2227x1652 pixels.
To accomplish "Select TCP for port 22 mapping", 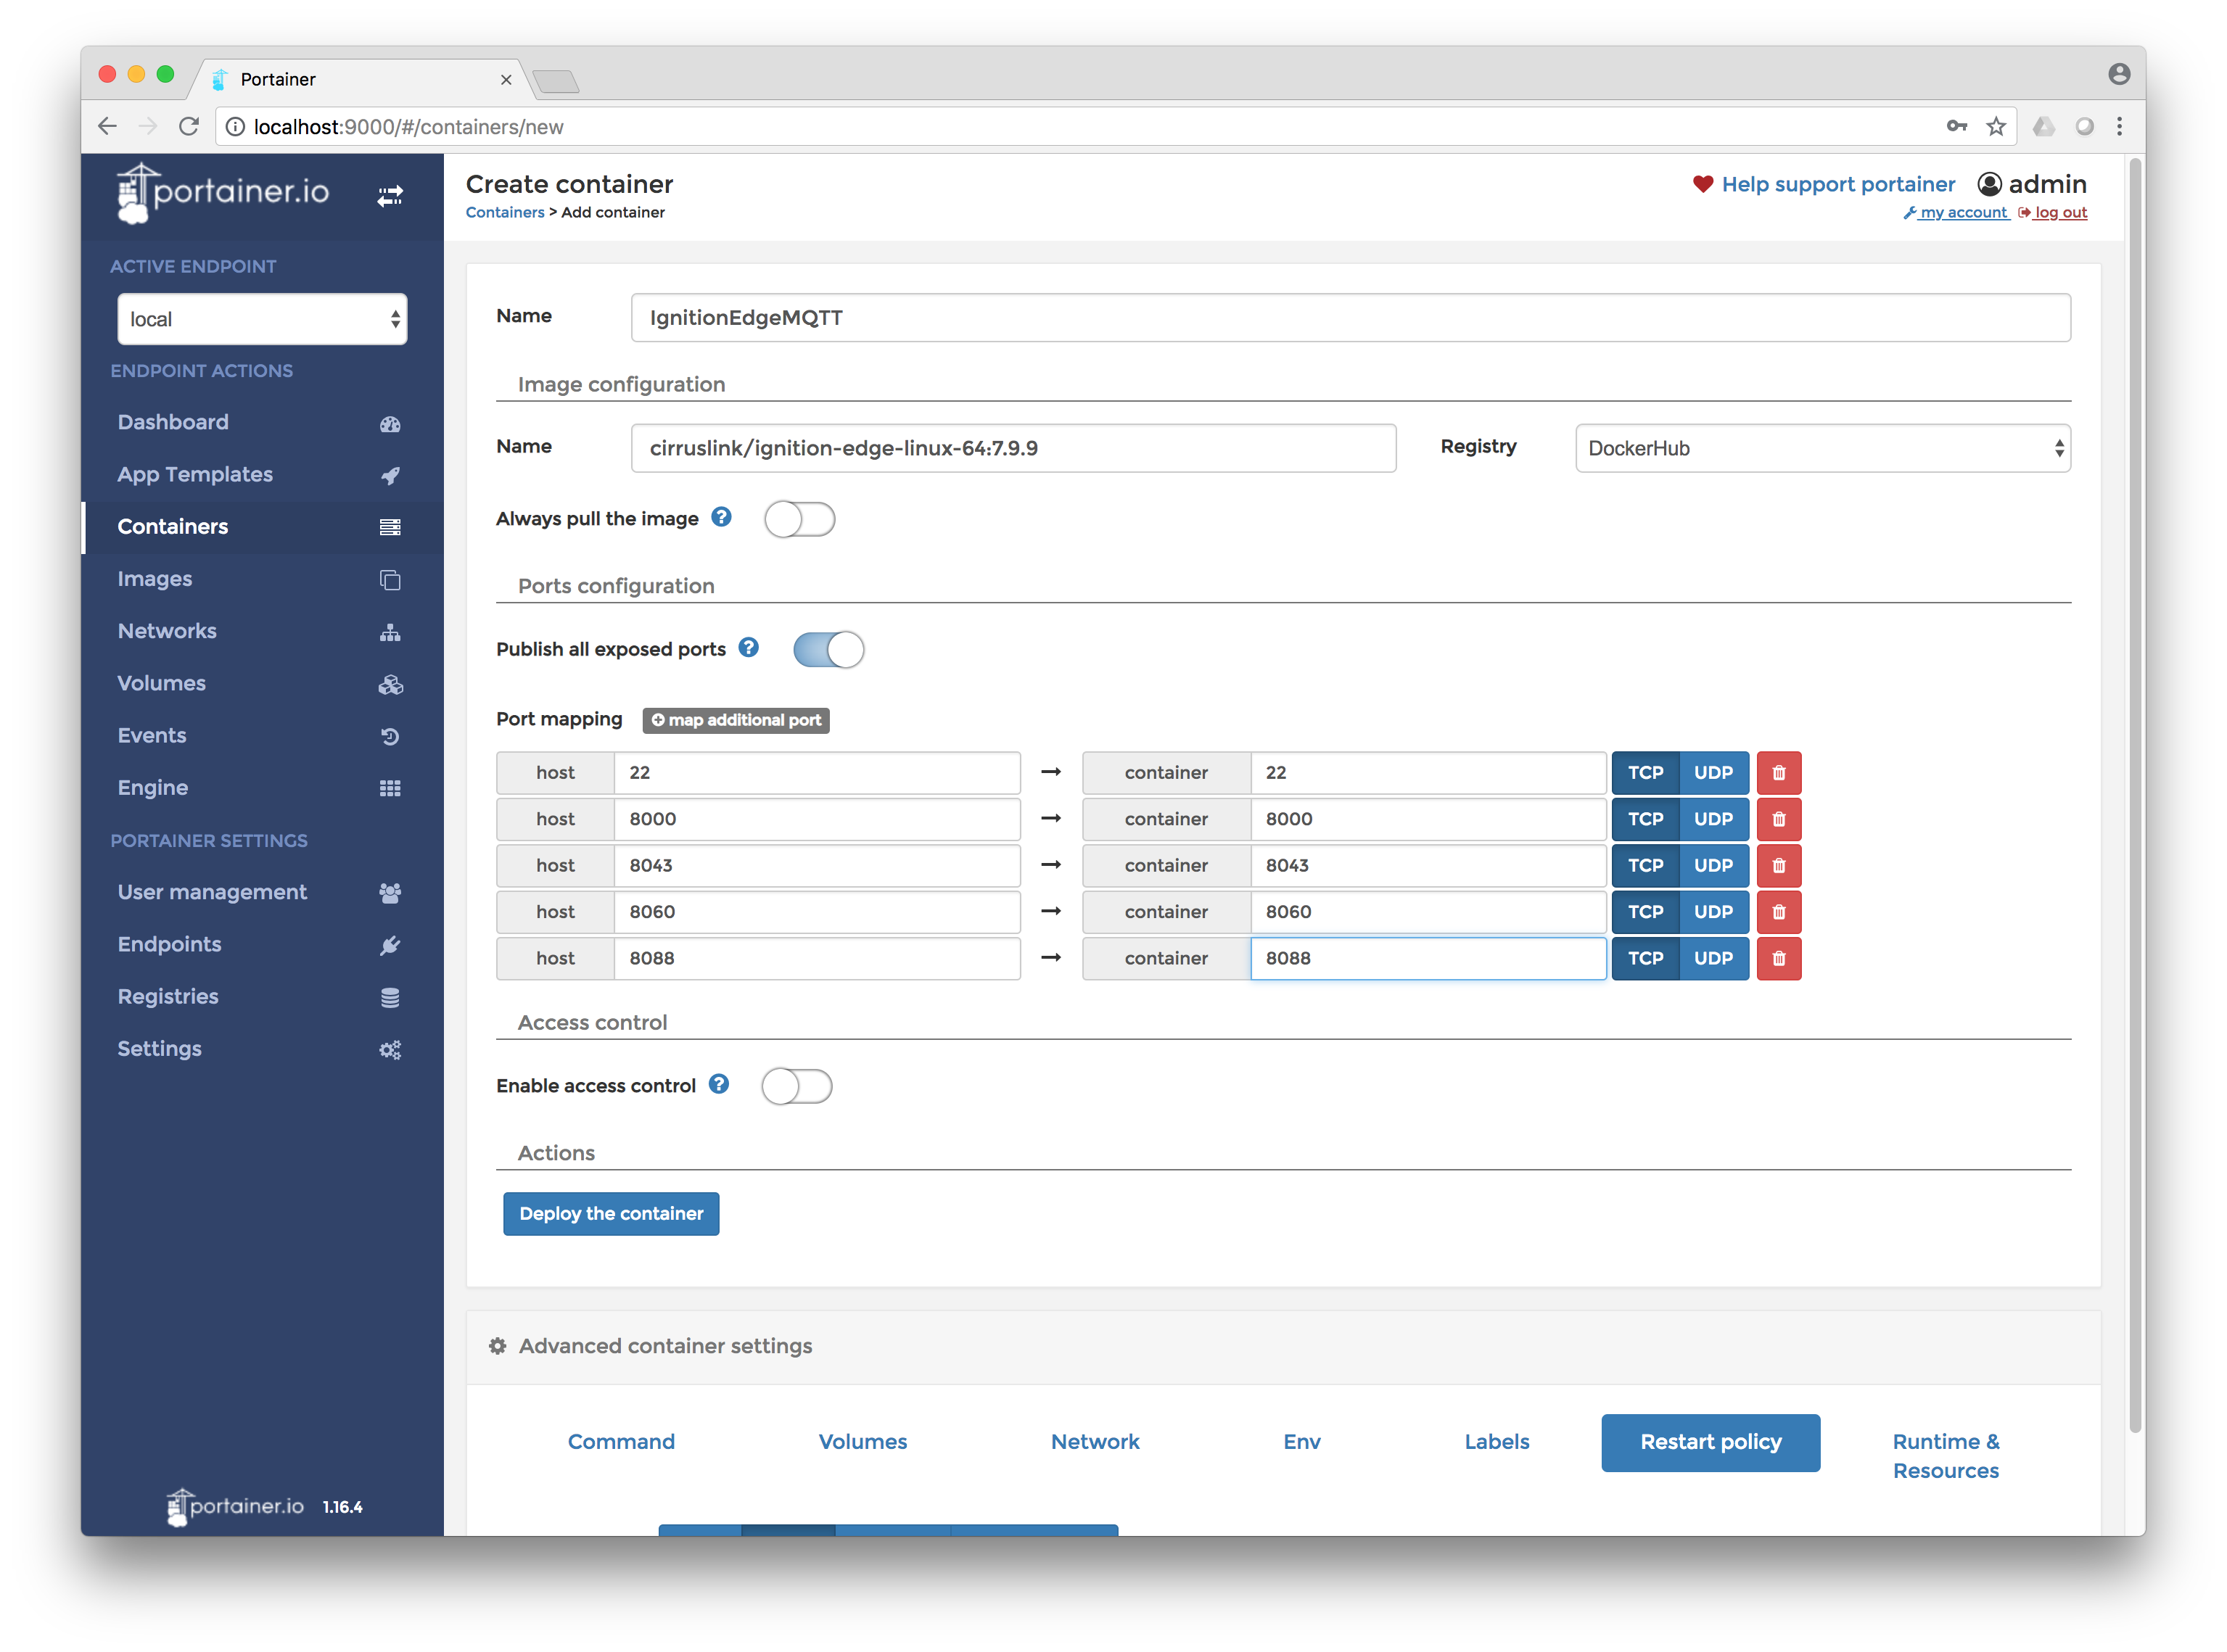I will 1645,773.
